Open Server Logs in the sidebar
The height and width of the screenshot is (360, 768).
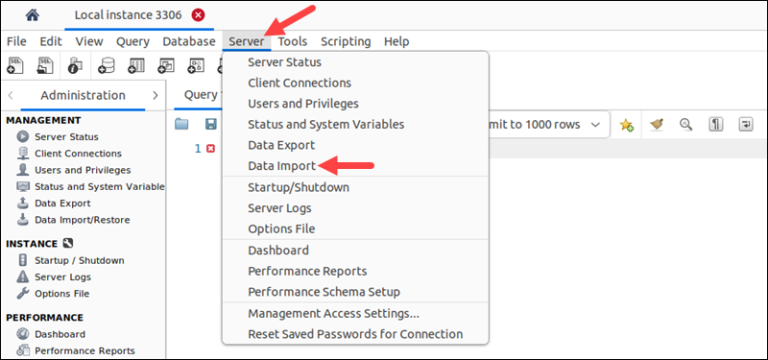tap(63, 277)
